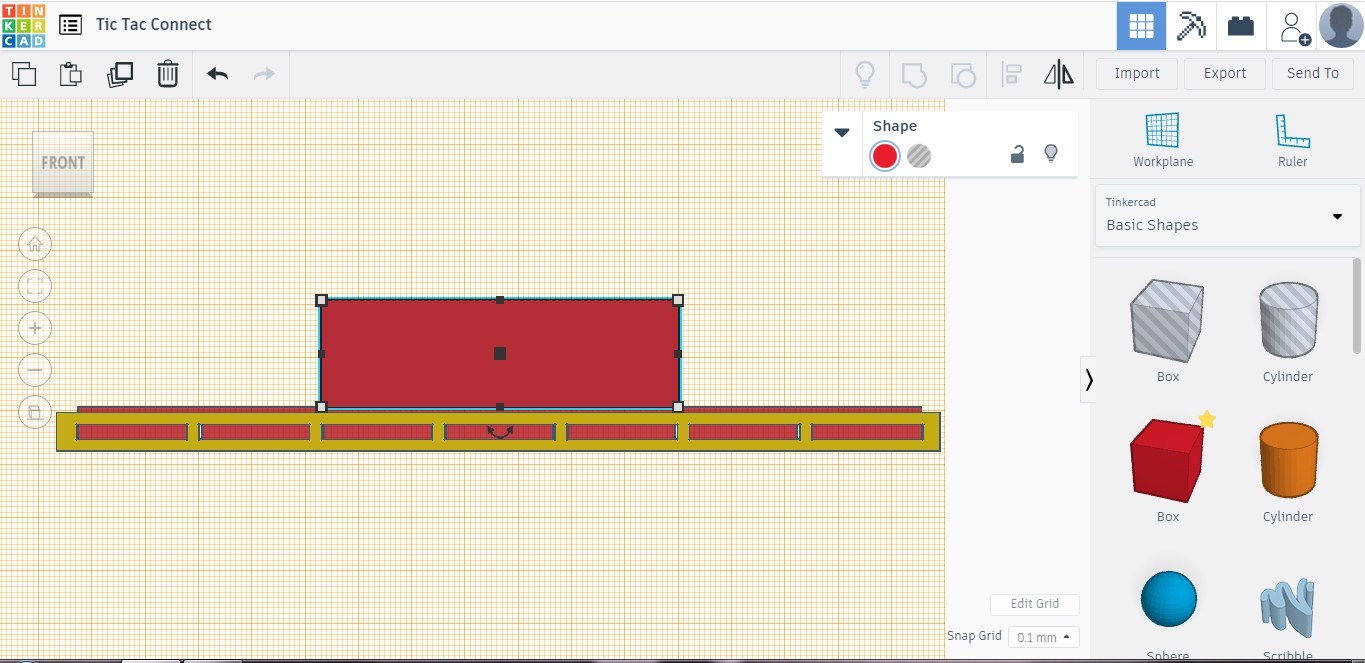The image size is (1365, 663).
Task: Click the Redo arrow
Action: click(x=264, y=74)
